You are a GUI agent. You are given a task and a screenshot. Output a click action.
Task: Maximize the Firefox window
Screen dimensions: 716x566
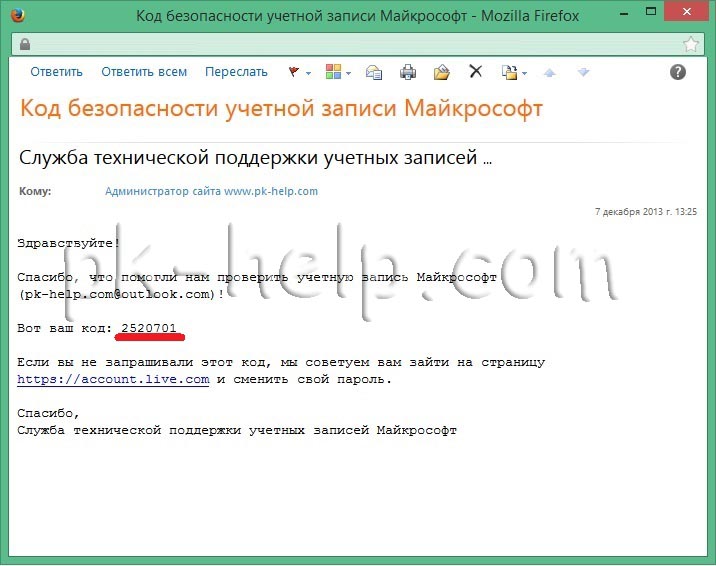pyautogui.click(x=652, y=12)
